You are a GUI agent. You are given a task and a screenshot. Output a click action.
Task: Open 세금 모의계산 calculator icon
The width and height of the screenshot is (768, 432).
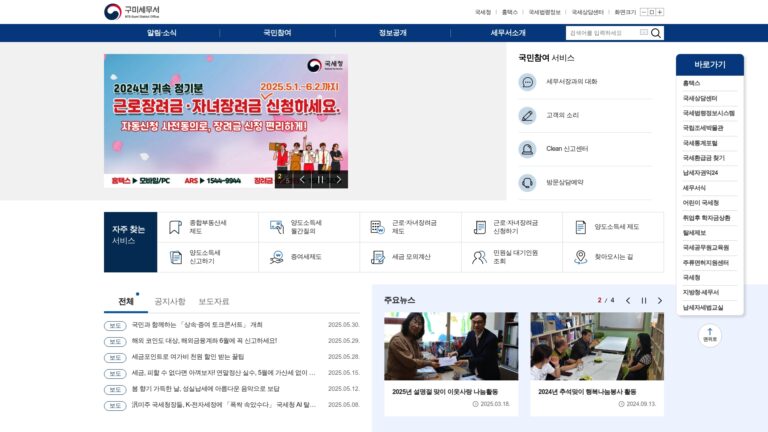[x=378, y=257]
